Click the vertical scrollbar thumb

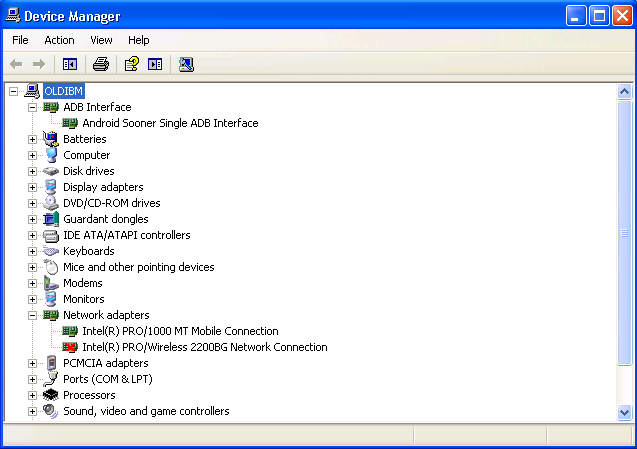624,233
